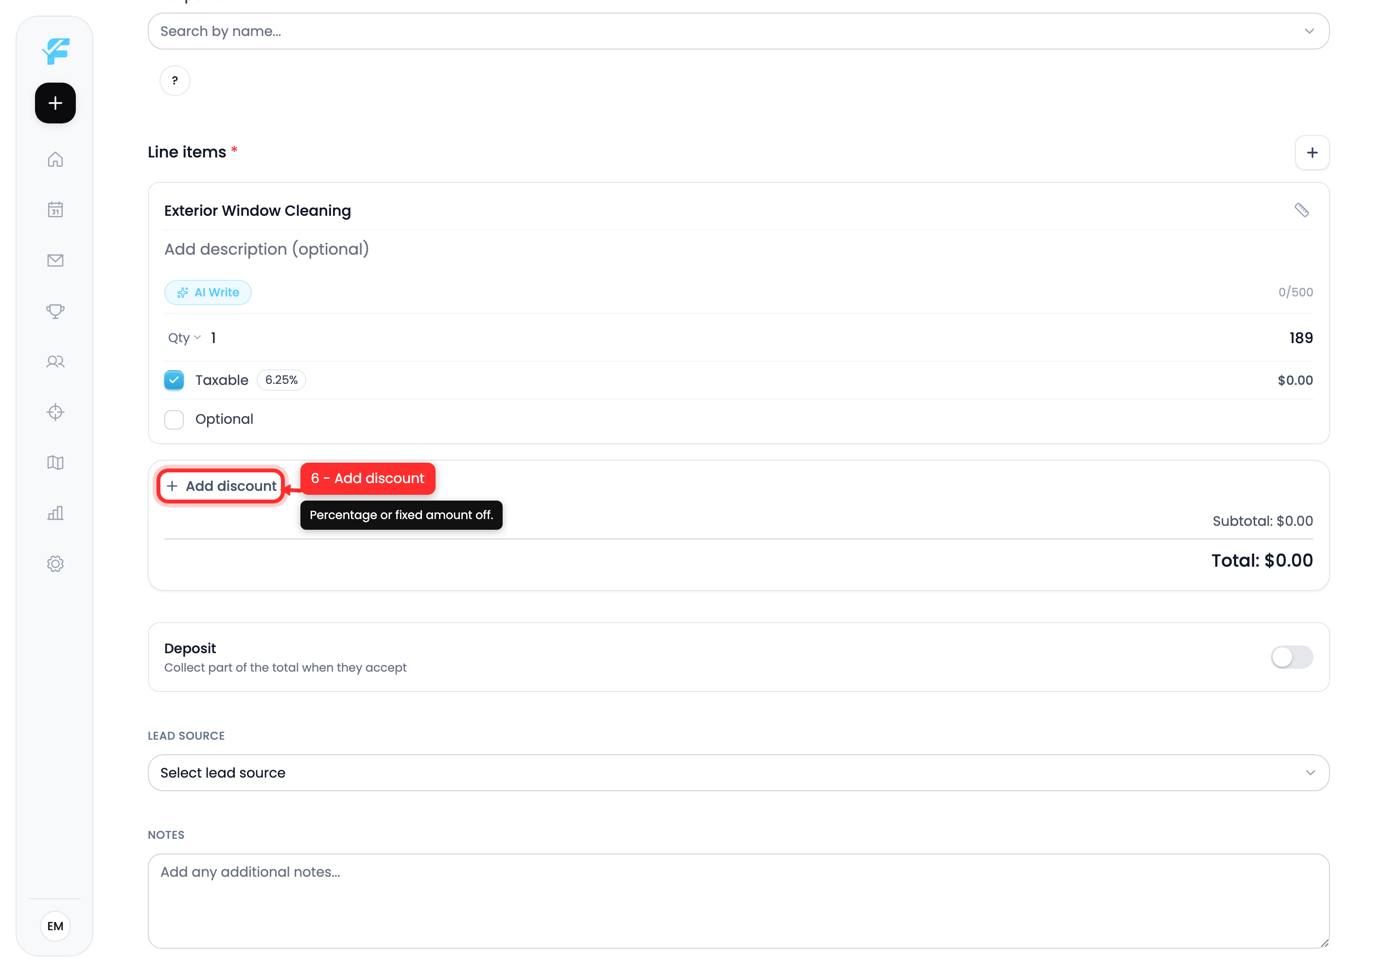Open the calendar sidebar icon
1400x972 pixels.
[x=55, y=210]
